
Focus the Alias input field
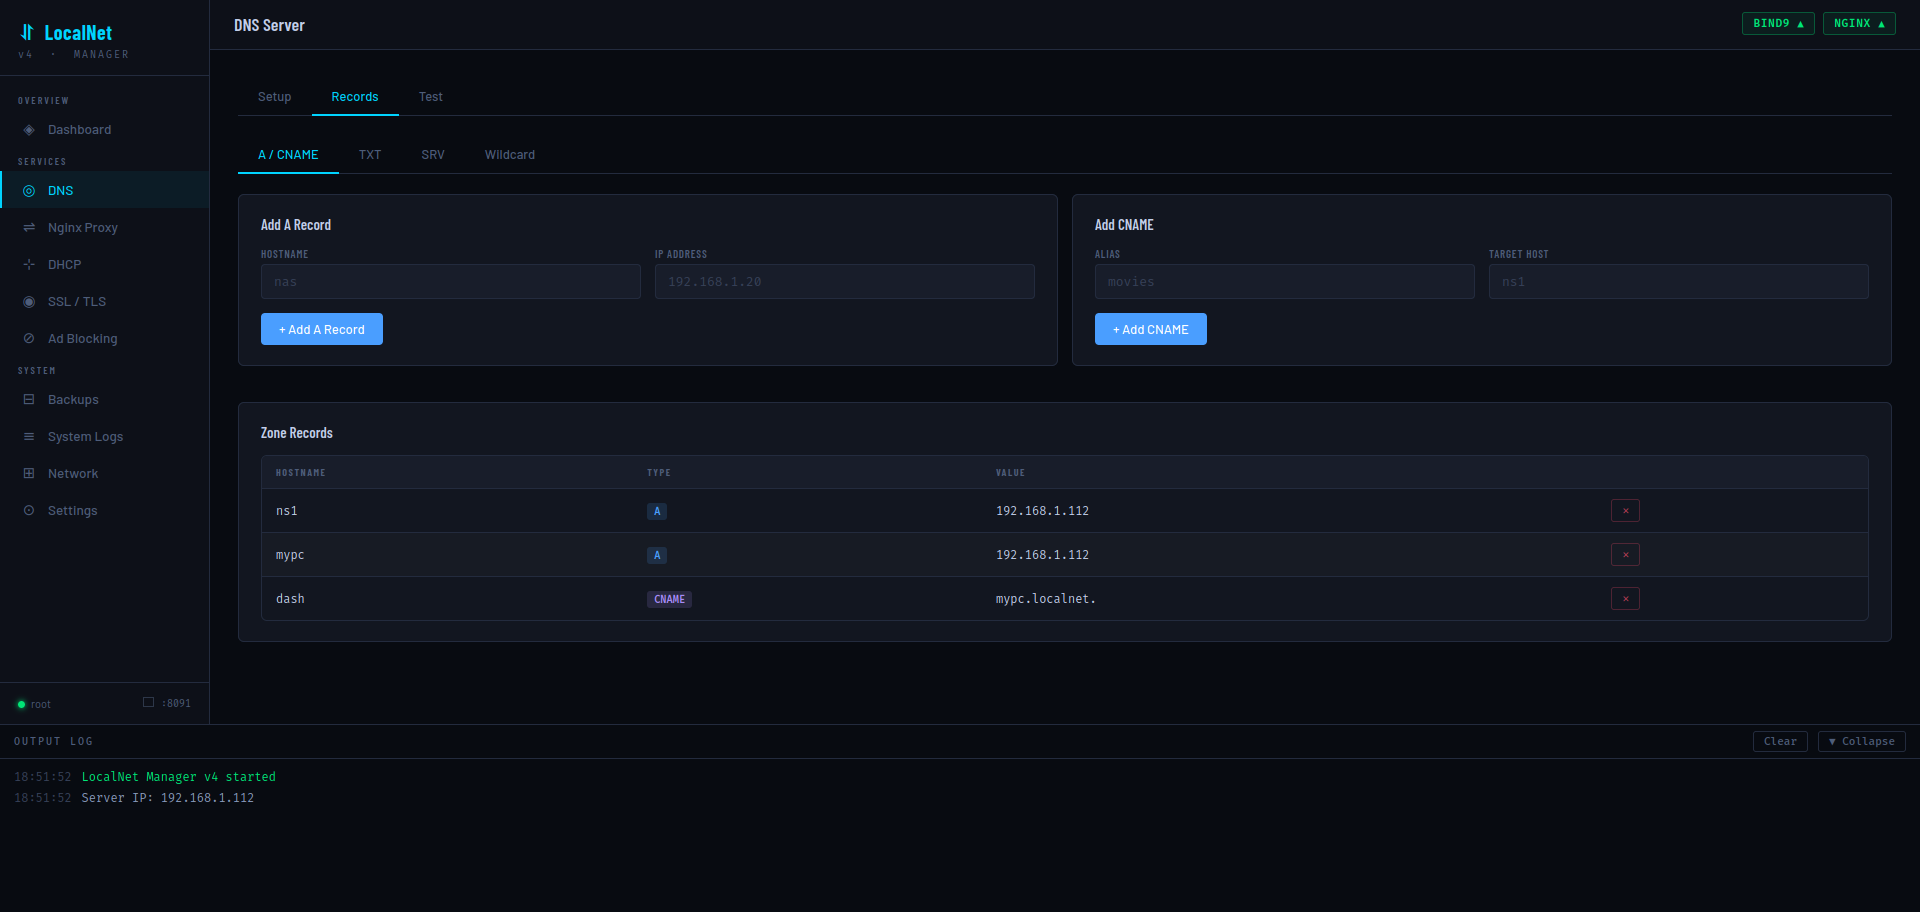(x=1285, y=282)
